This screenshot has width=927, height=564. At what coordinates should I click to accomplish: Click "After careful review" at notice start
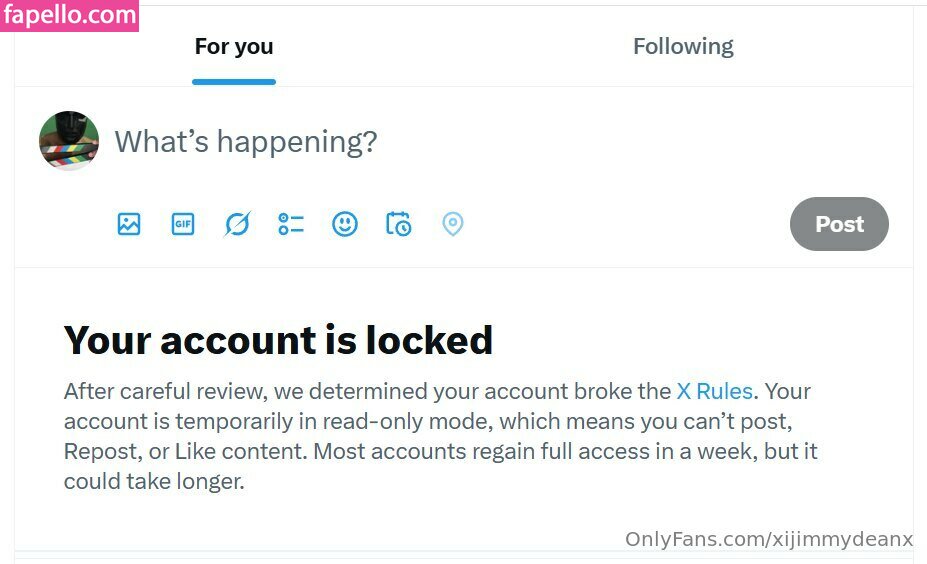pyautogui.click(x=148, y=391)
